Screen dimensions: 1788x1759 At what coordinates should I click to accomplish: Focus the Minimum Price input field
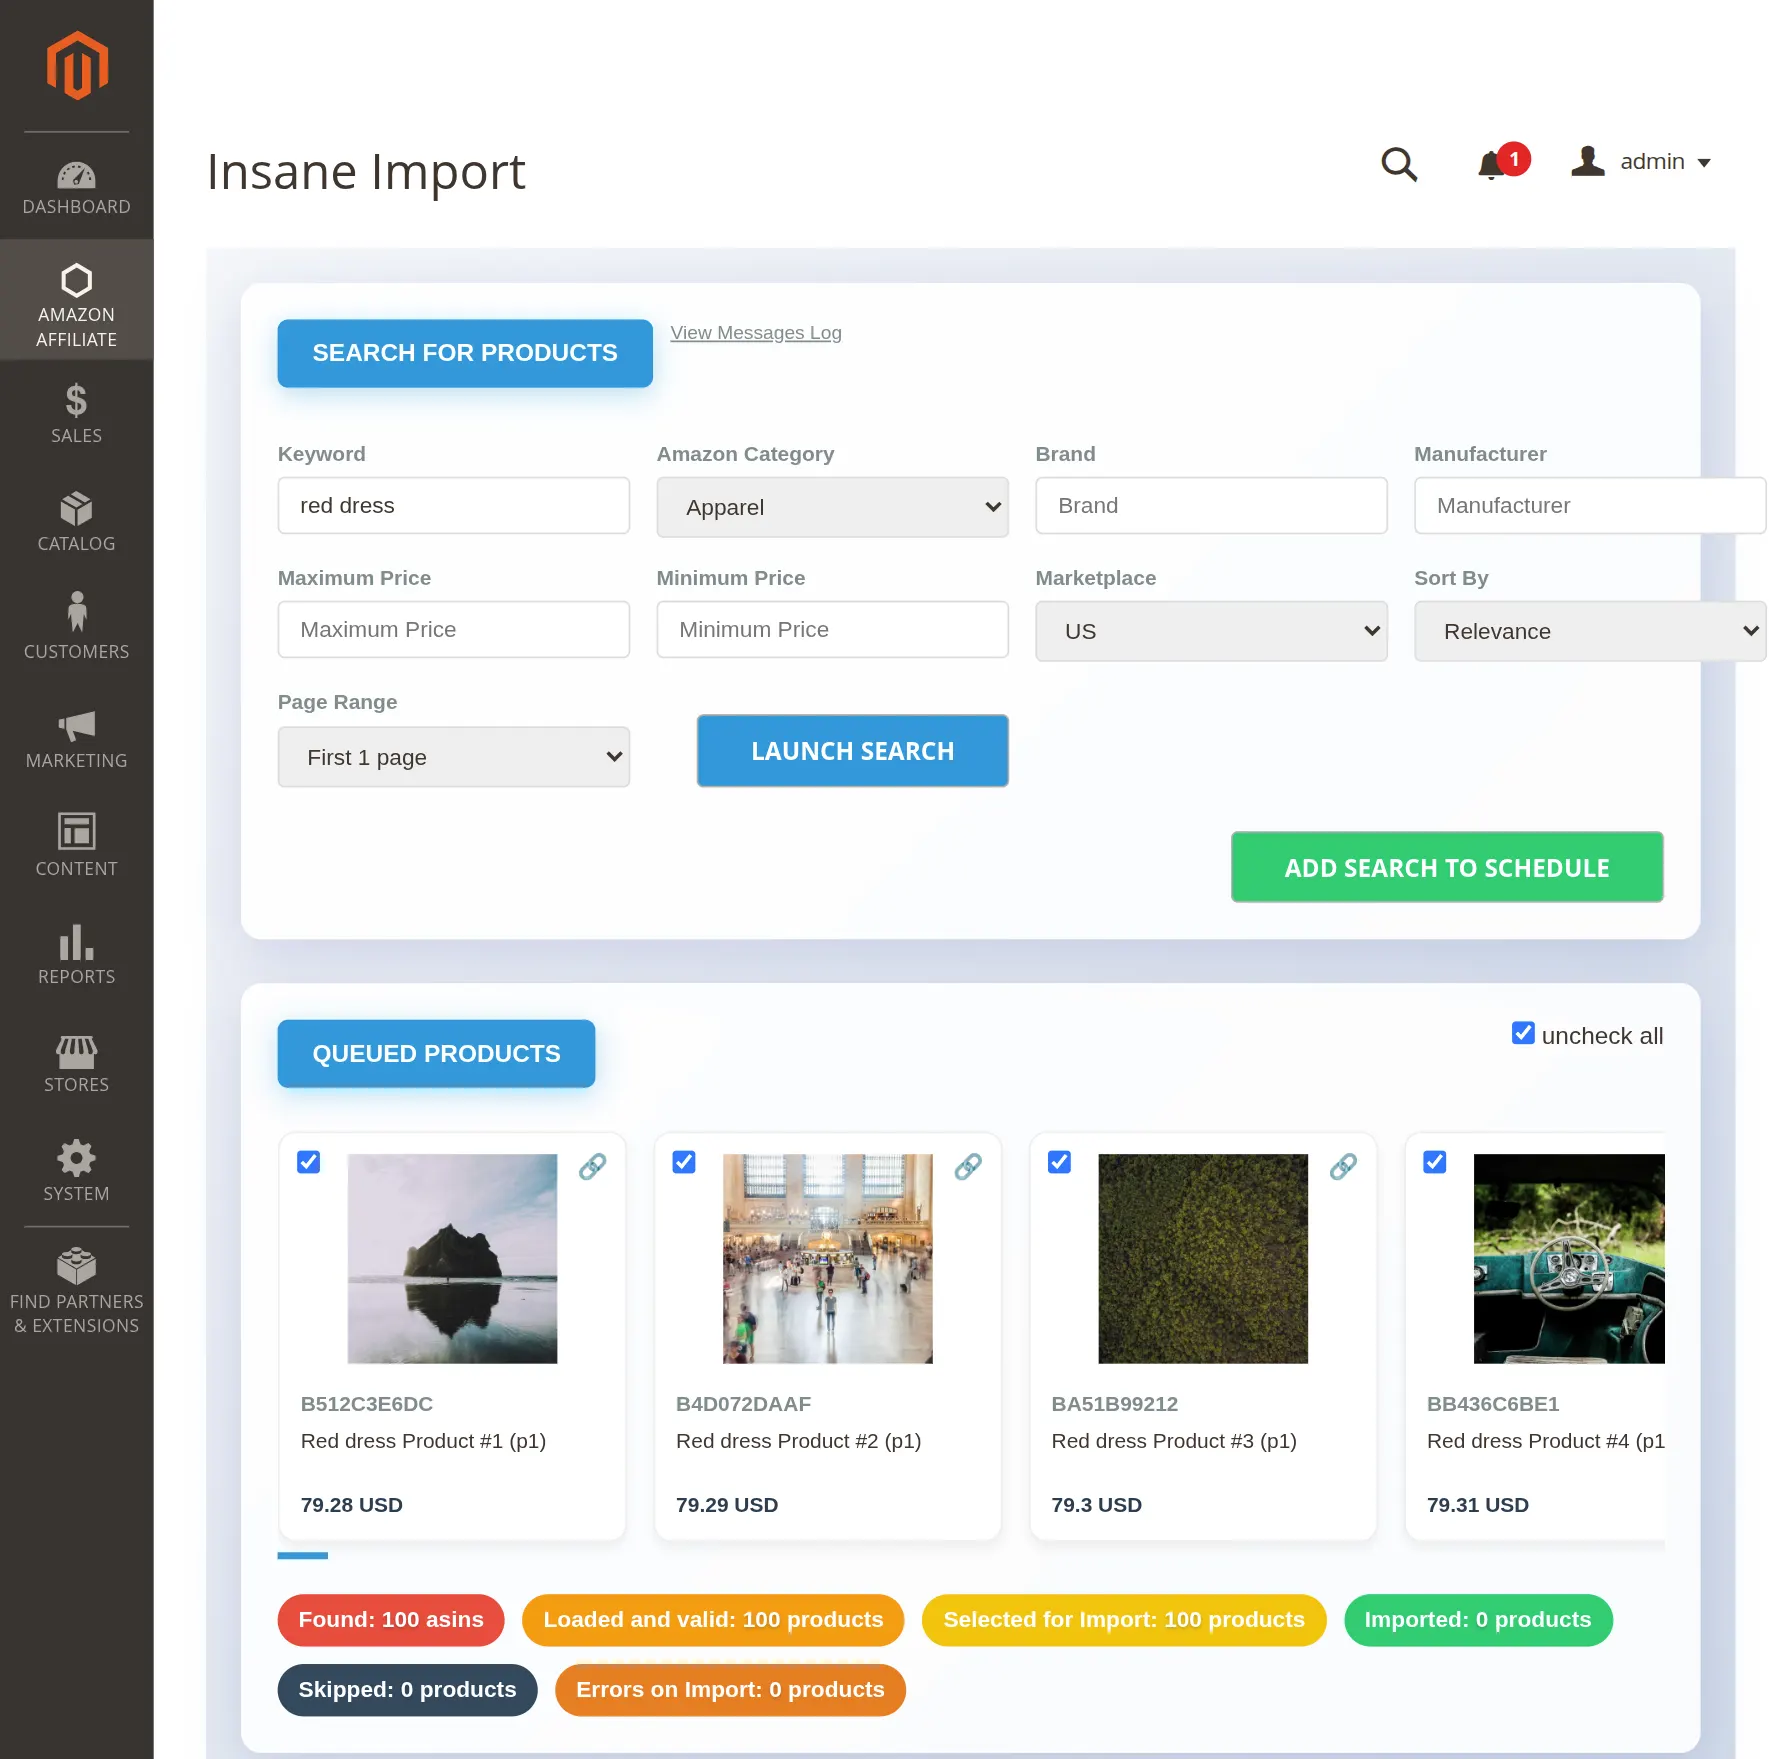tap(832, 630)
